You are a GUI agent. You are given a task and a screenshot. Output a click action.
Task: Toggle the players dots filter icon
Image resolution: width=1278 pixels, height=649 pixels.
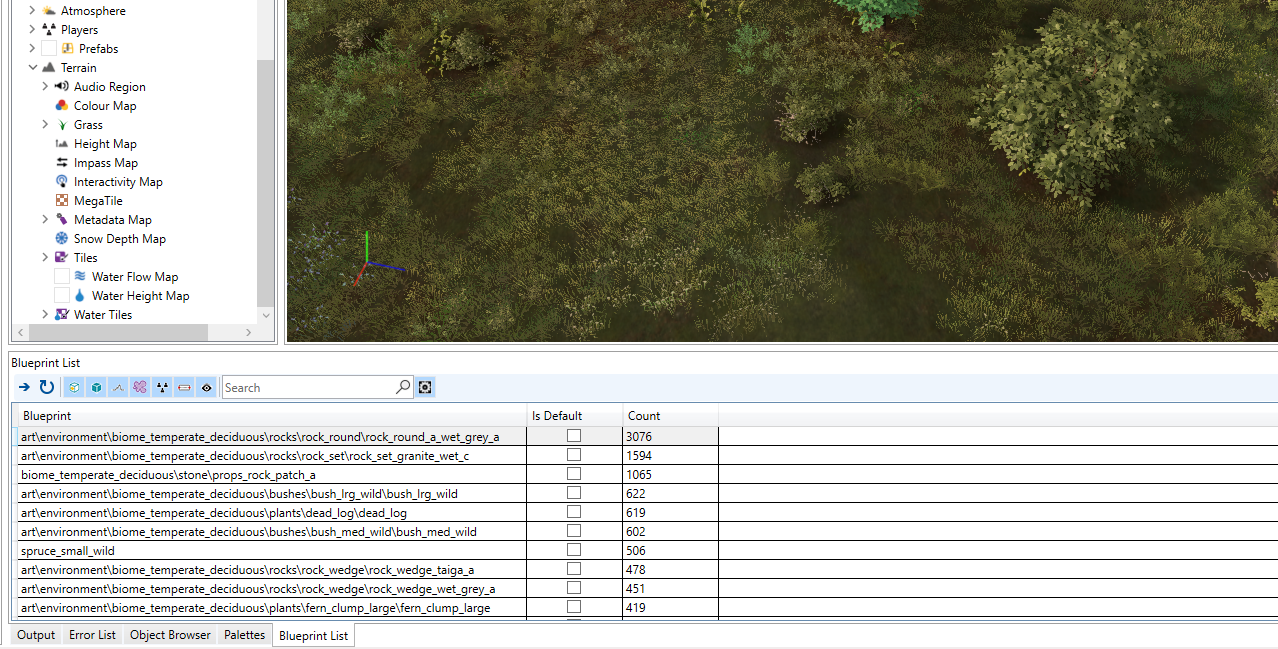point(162,387)
